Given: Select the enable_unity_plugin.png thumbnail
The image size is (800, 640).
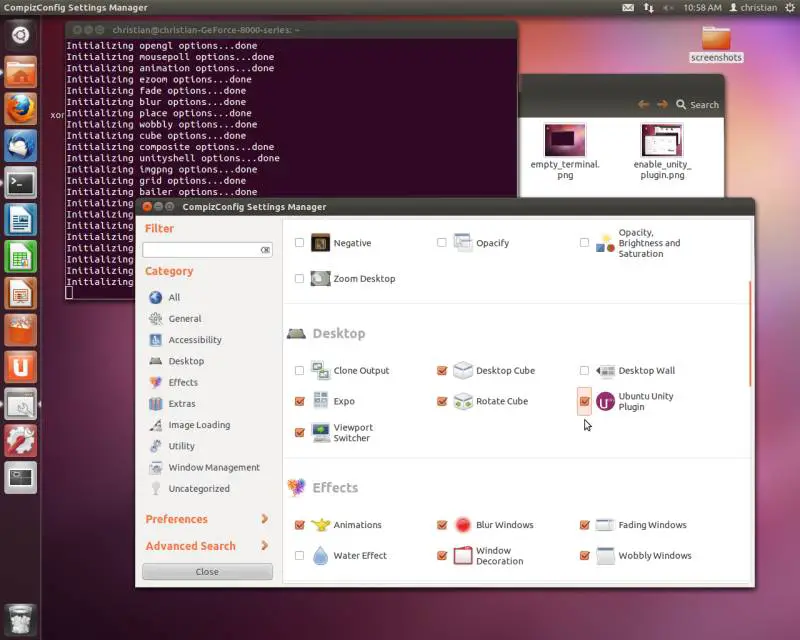Looking at the screenshot, I should click(x=662, y=140).
